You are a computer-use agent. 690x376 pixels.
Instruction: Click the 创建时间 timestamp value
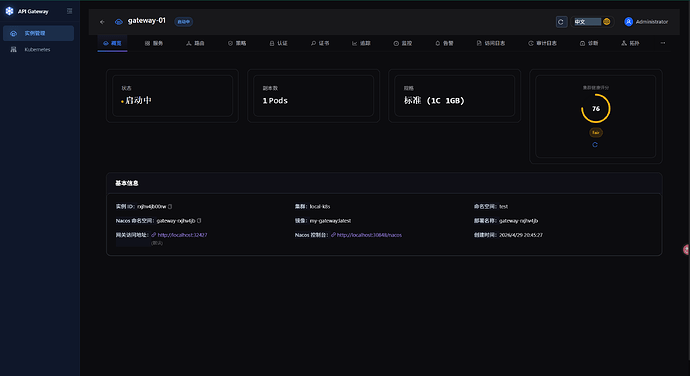(x=521, y=235)
